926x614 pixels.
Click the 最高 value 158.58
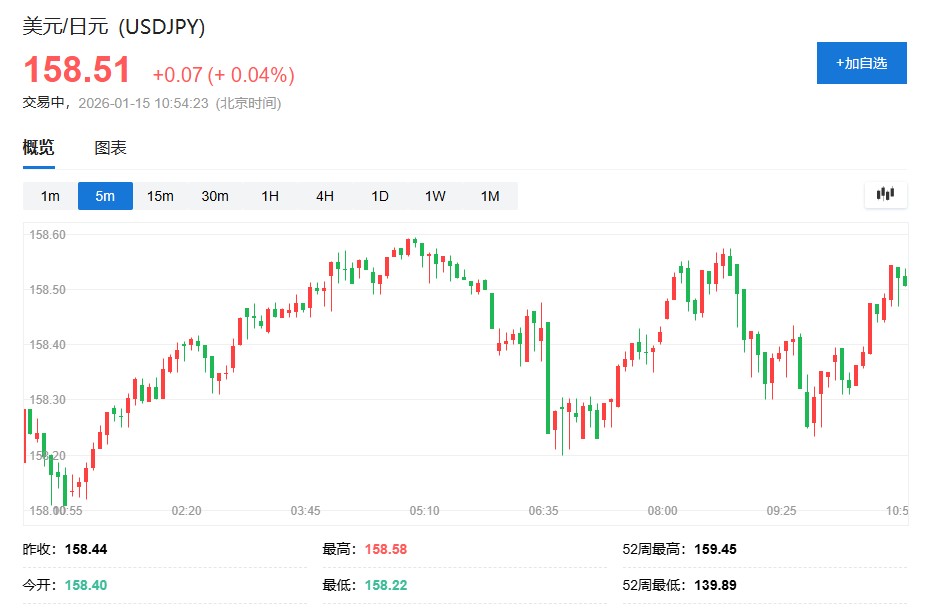pyautogui.click(x=385, y=549)
